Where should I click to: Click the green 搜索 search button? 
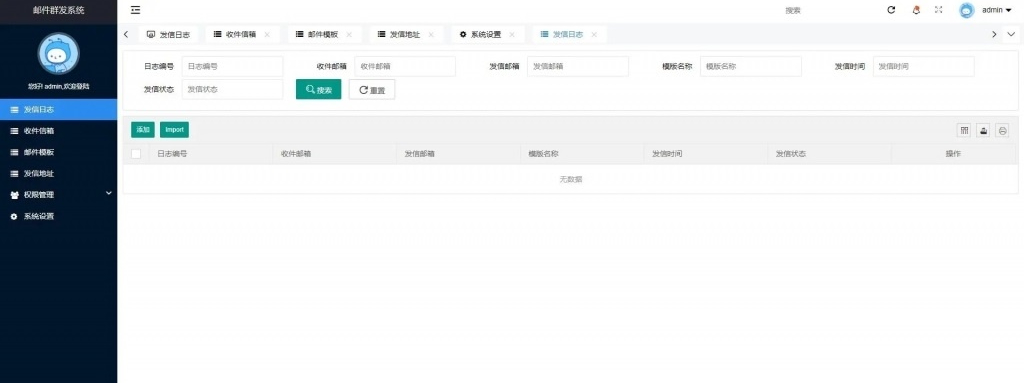(319, 90)
